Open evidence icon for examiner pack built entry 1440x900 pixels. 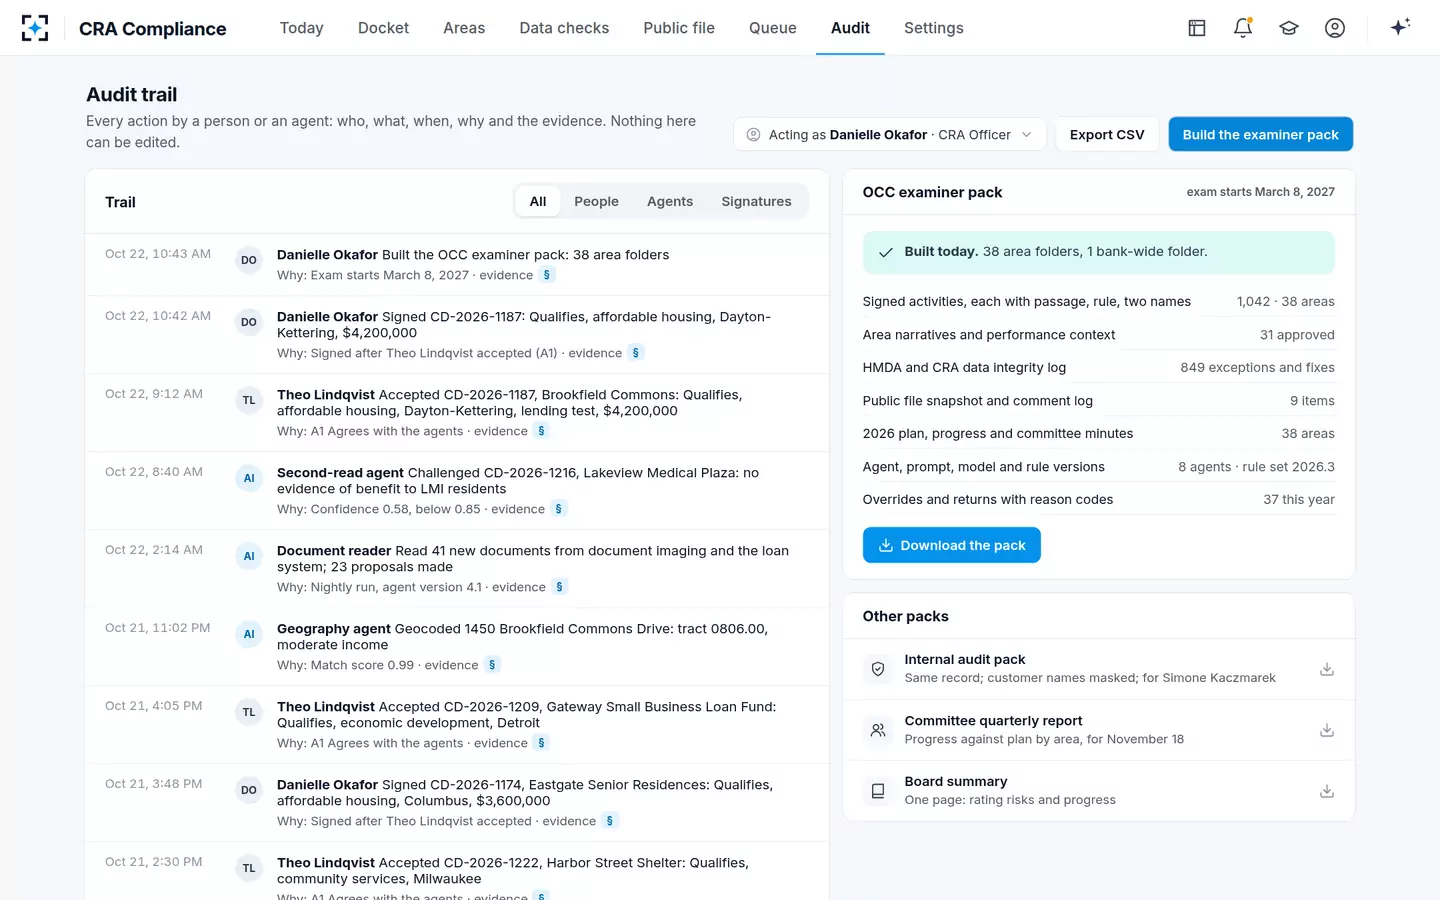547,275
